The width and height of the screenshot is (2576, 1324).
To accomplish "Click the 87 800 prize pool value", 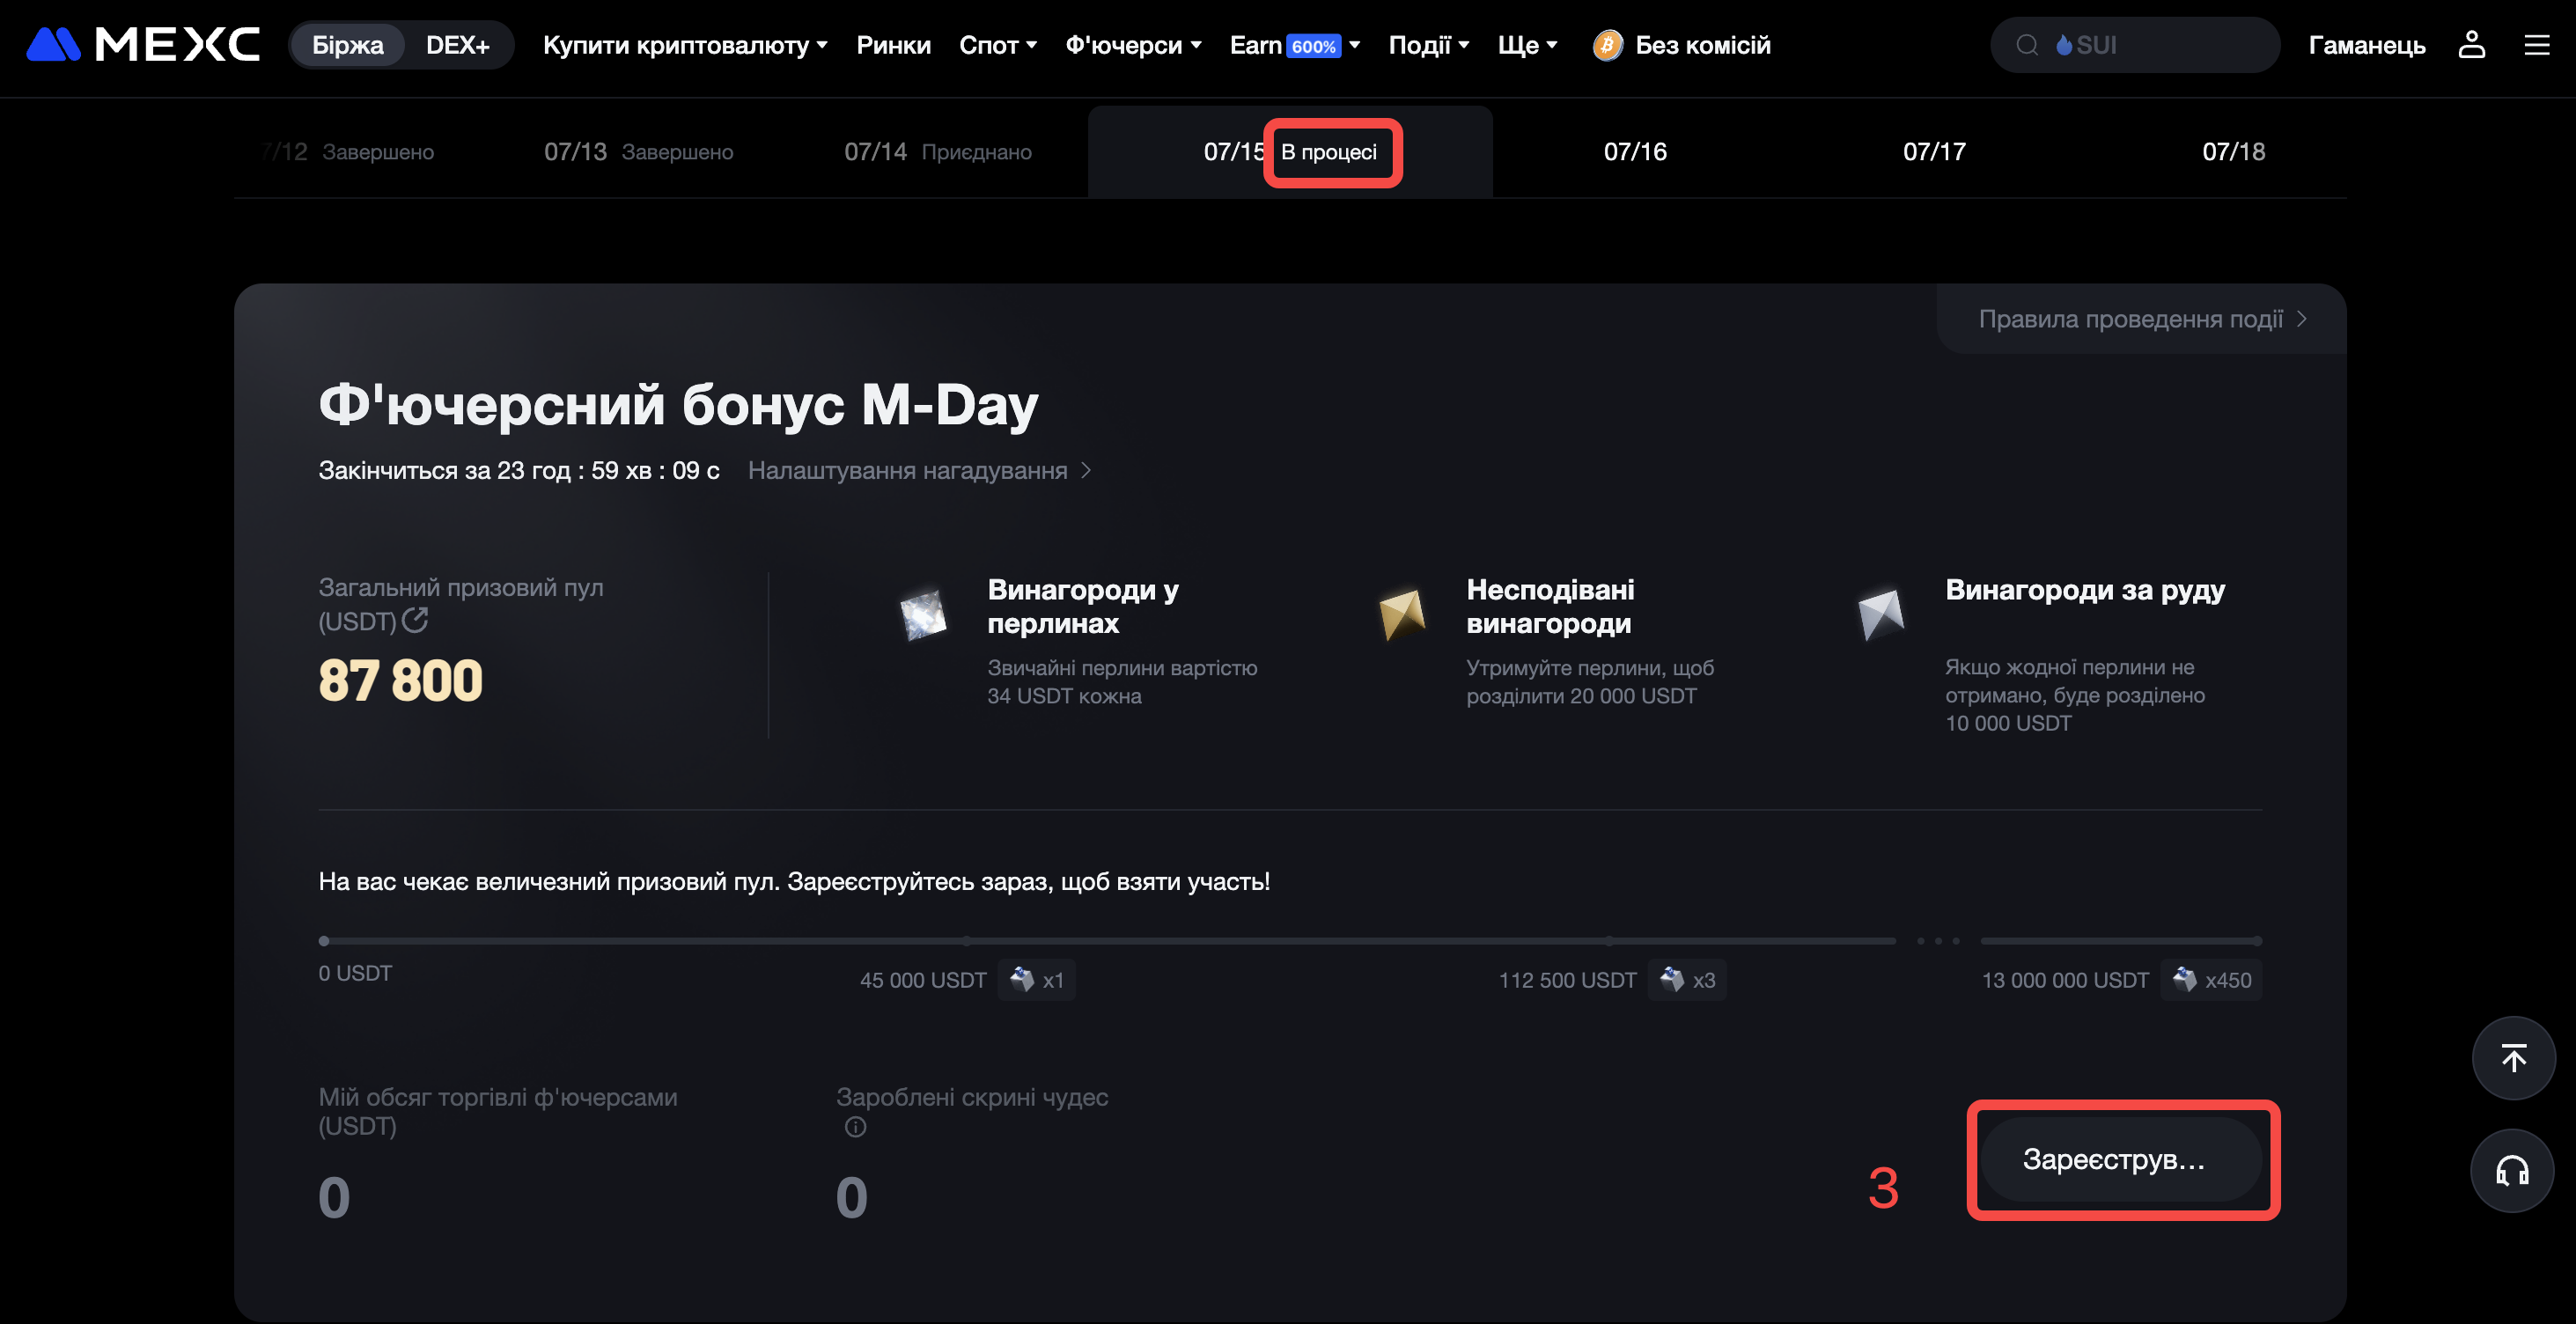I will 400,681.
